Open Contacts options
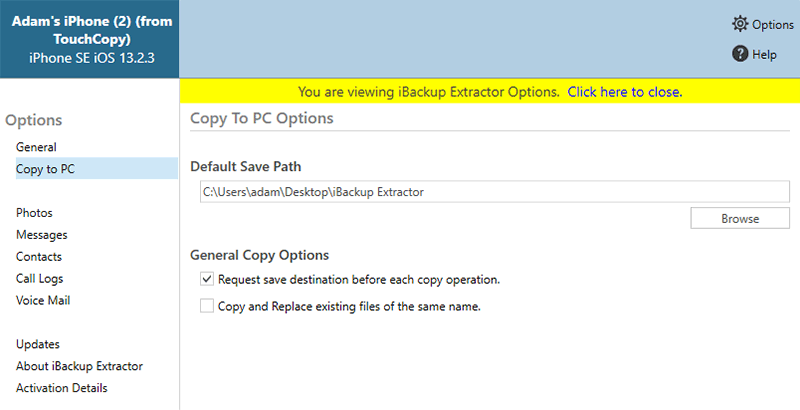 (x=39, y=257)
